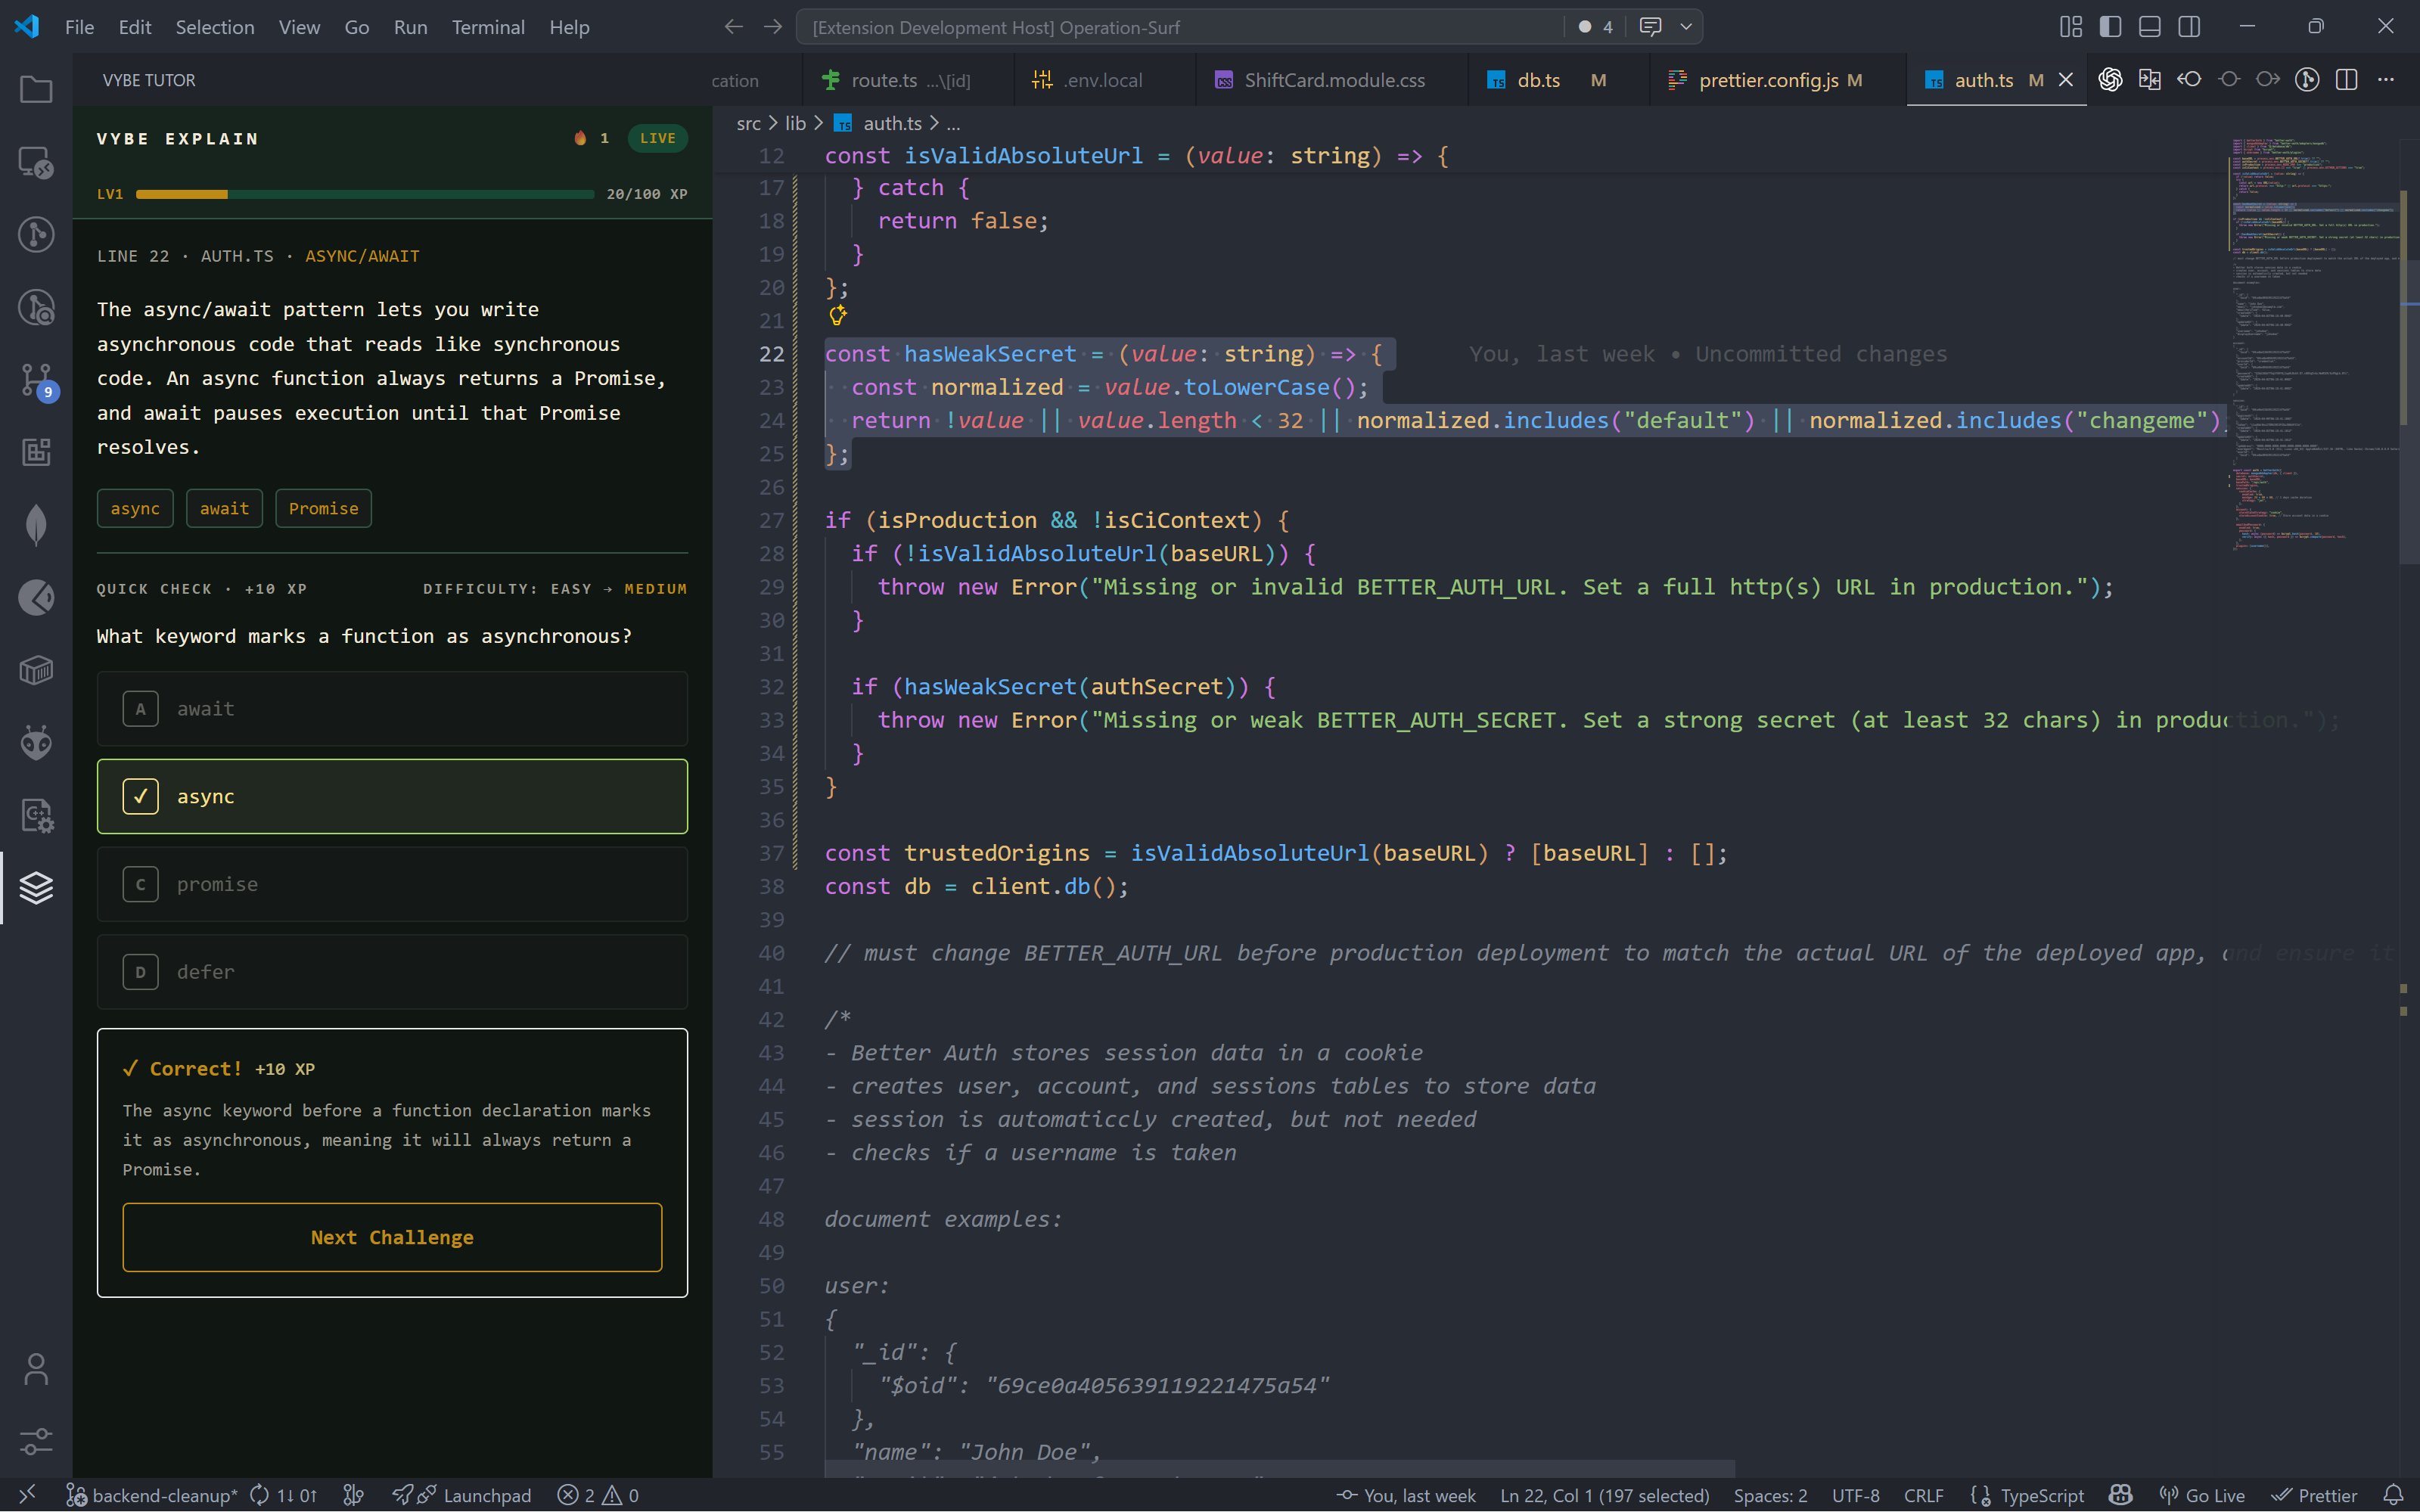Open the Spaces: 2 indentation selector
This screenshot has height=1512, width=2420.
tap(1770, 1495)
